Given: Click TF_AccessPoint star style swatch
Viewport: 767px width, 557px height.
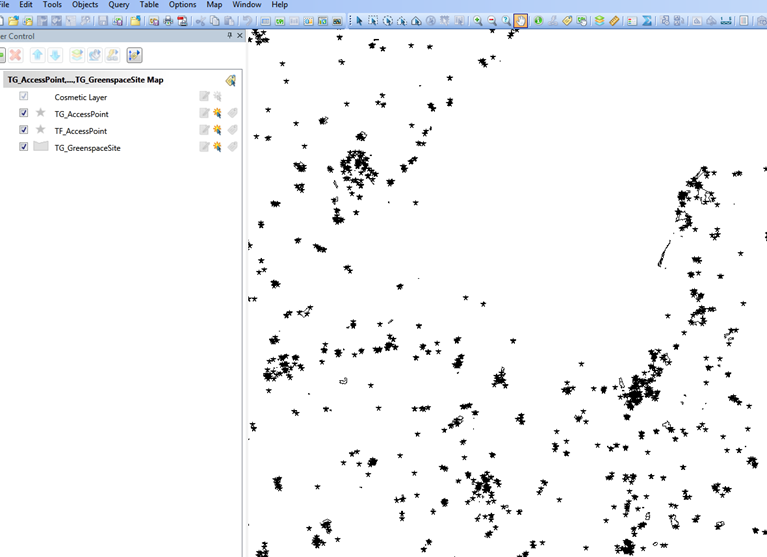Looking at the screenshot, I should coord(41,130).
